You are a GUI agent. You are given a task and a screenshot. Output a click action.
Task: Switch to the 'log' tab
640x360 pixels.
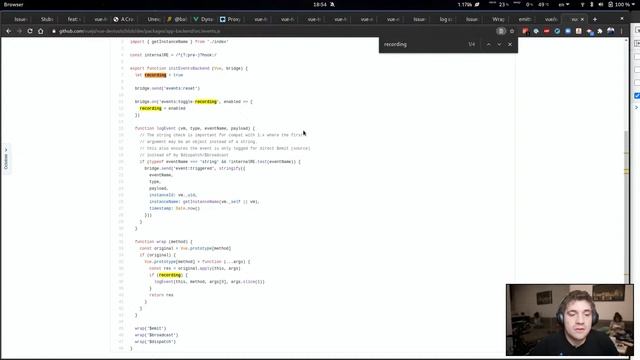point(445,19)
